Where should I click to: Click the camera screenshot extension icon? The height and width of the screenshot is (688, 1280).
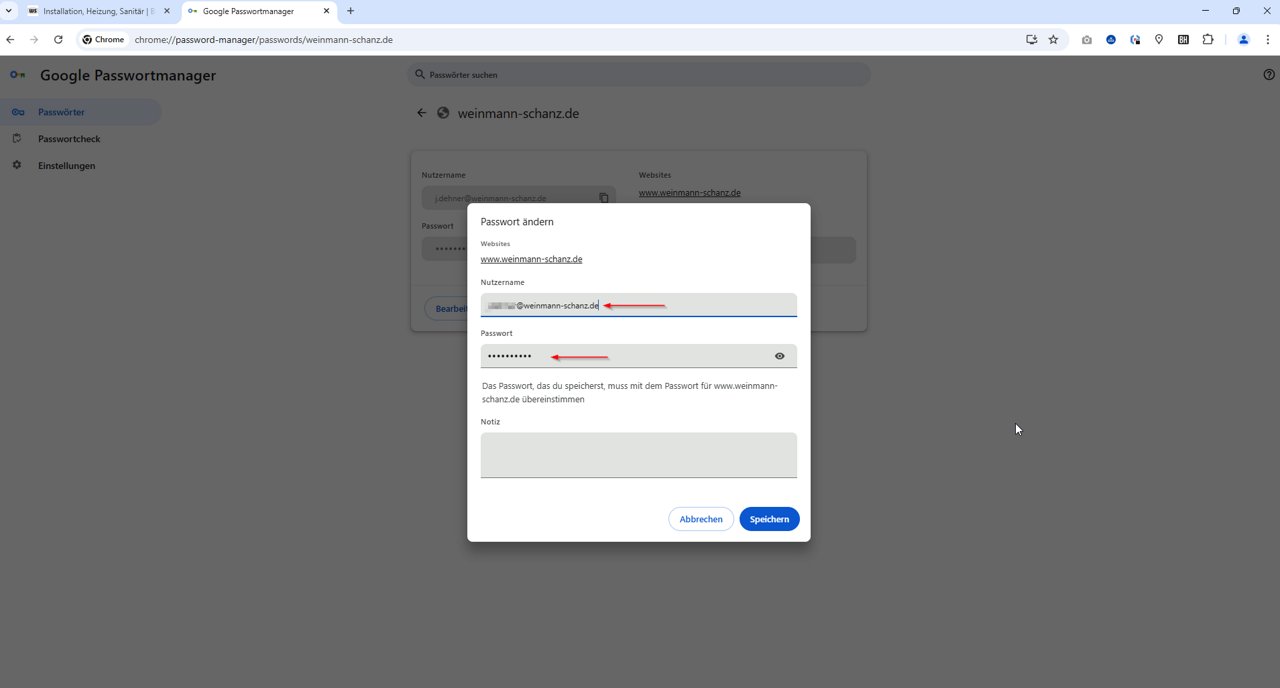(x=1087, y=40)
